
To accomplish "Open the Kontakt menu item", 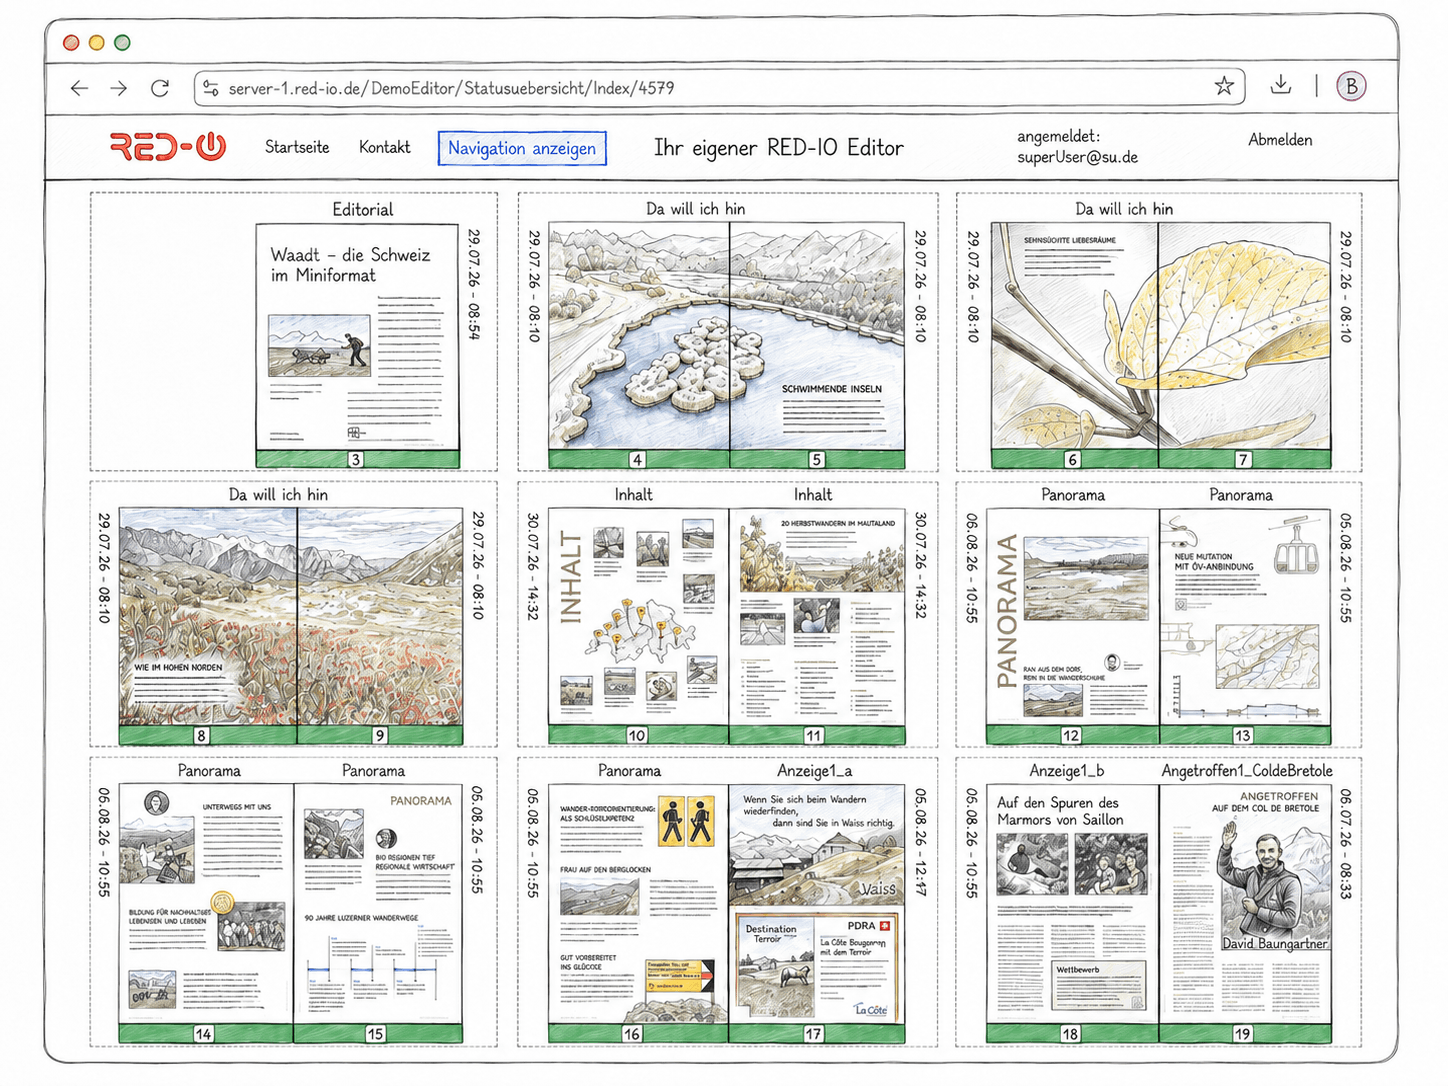I will [x=385, y=147].
